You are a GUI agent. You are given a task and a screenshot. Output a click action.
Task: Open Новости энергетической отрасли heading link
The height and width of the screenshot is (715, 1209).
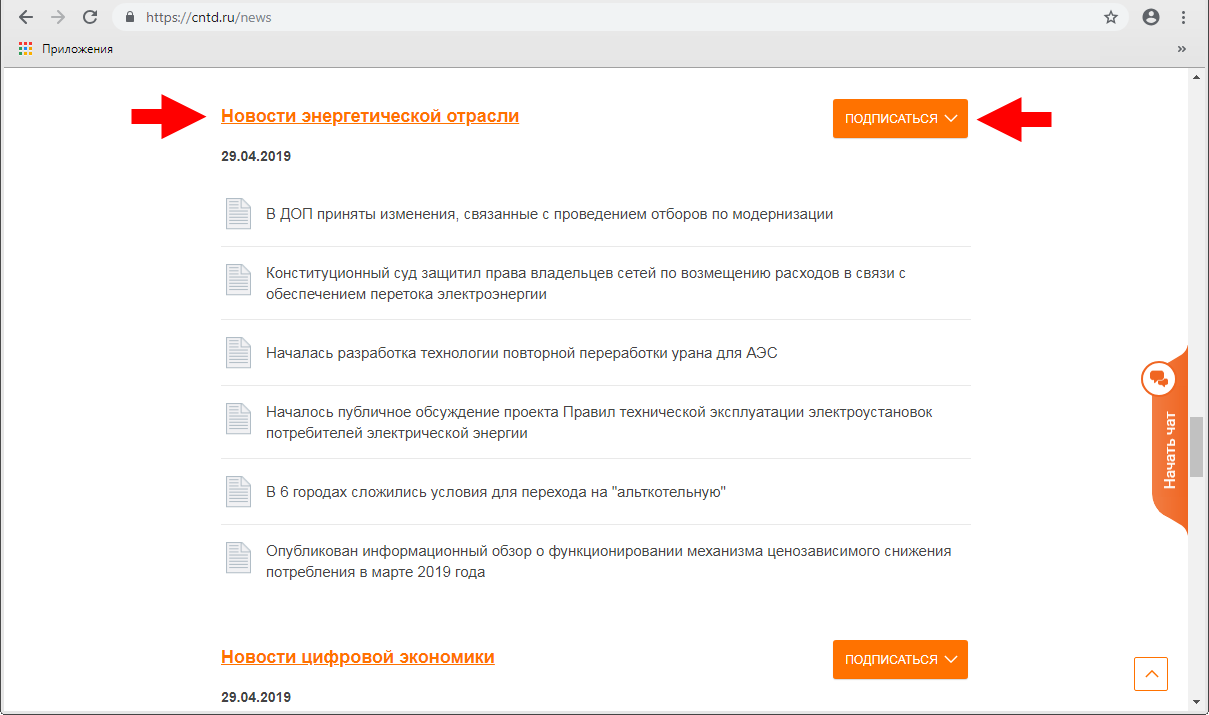(x=370, y=116)
